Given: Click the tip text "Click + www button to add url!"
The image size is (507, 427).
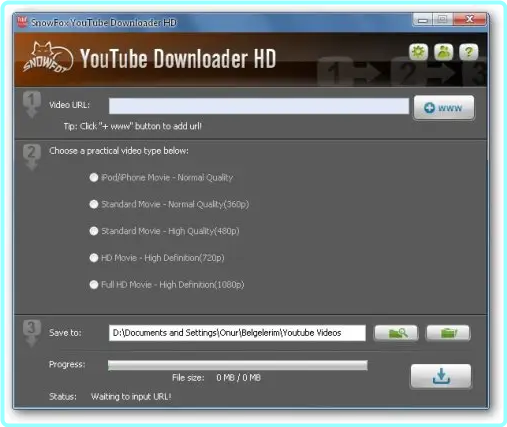Looking at the screenshot, I should [x=133, y=126].
